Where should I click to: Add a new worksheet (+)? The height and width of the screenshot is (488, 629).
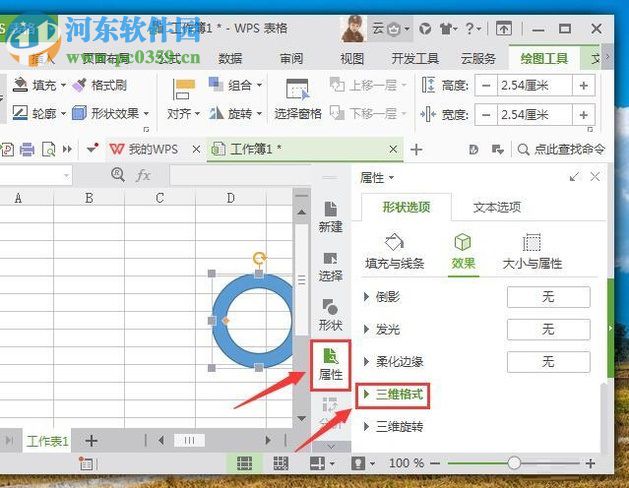pyautogui.click(x=91, y=441)
